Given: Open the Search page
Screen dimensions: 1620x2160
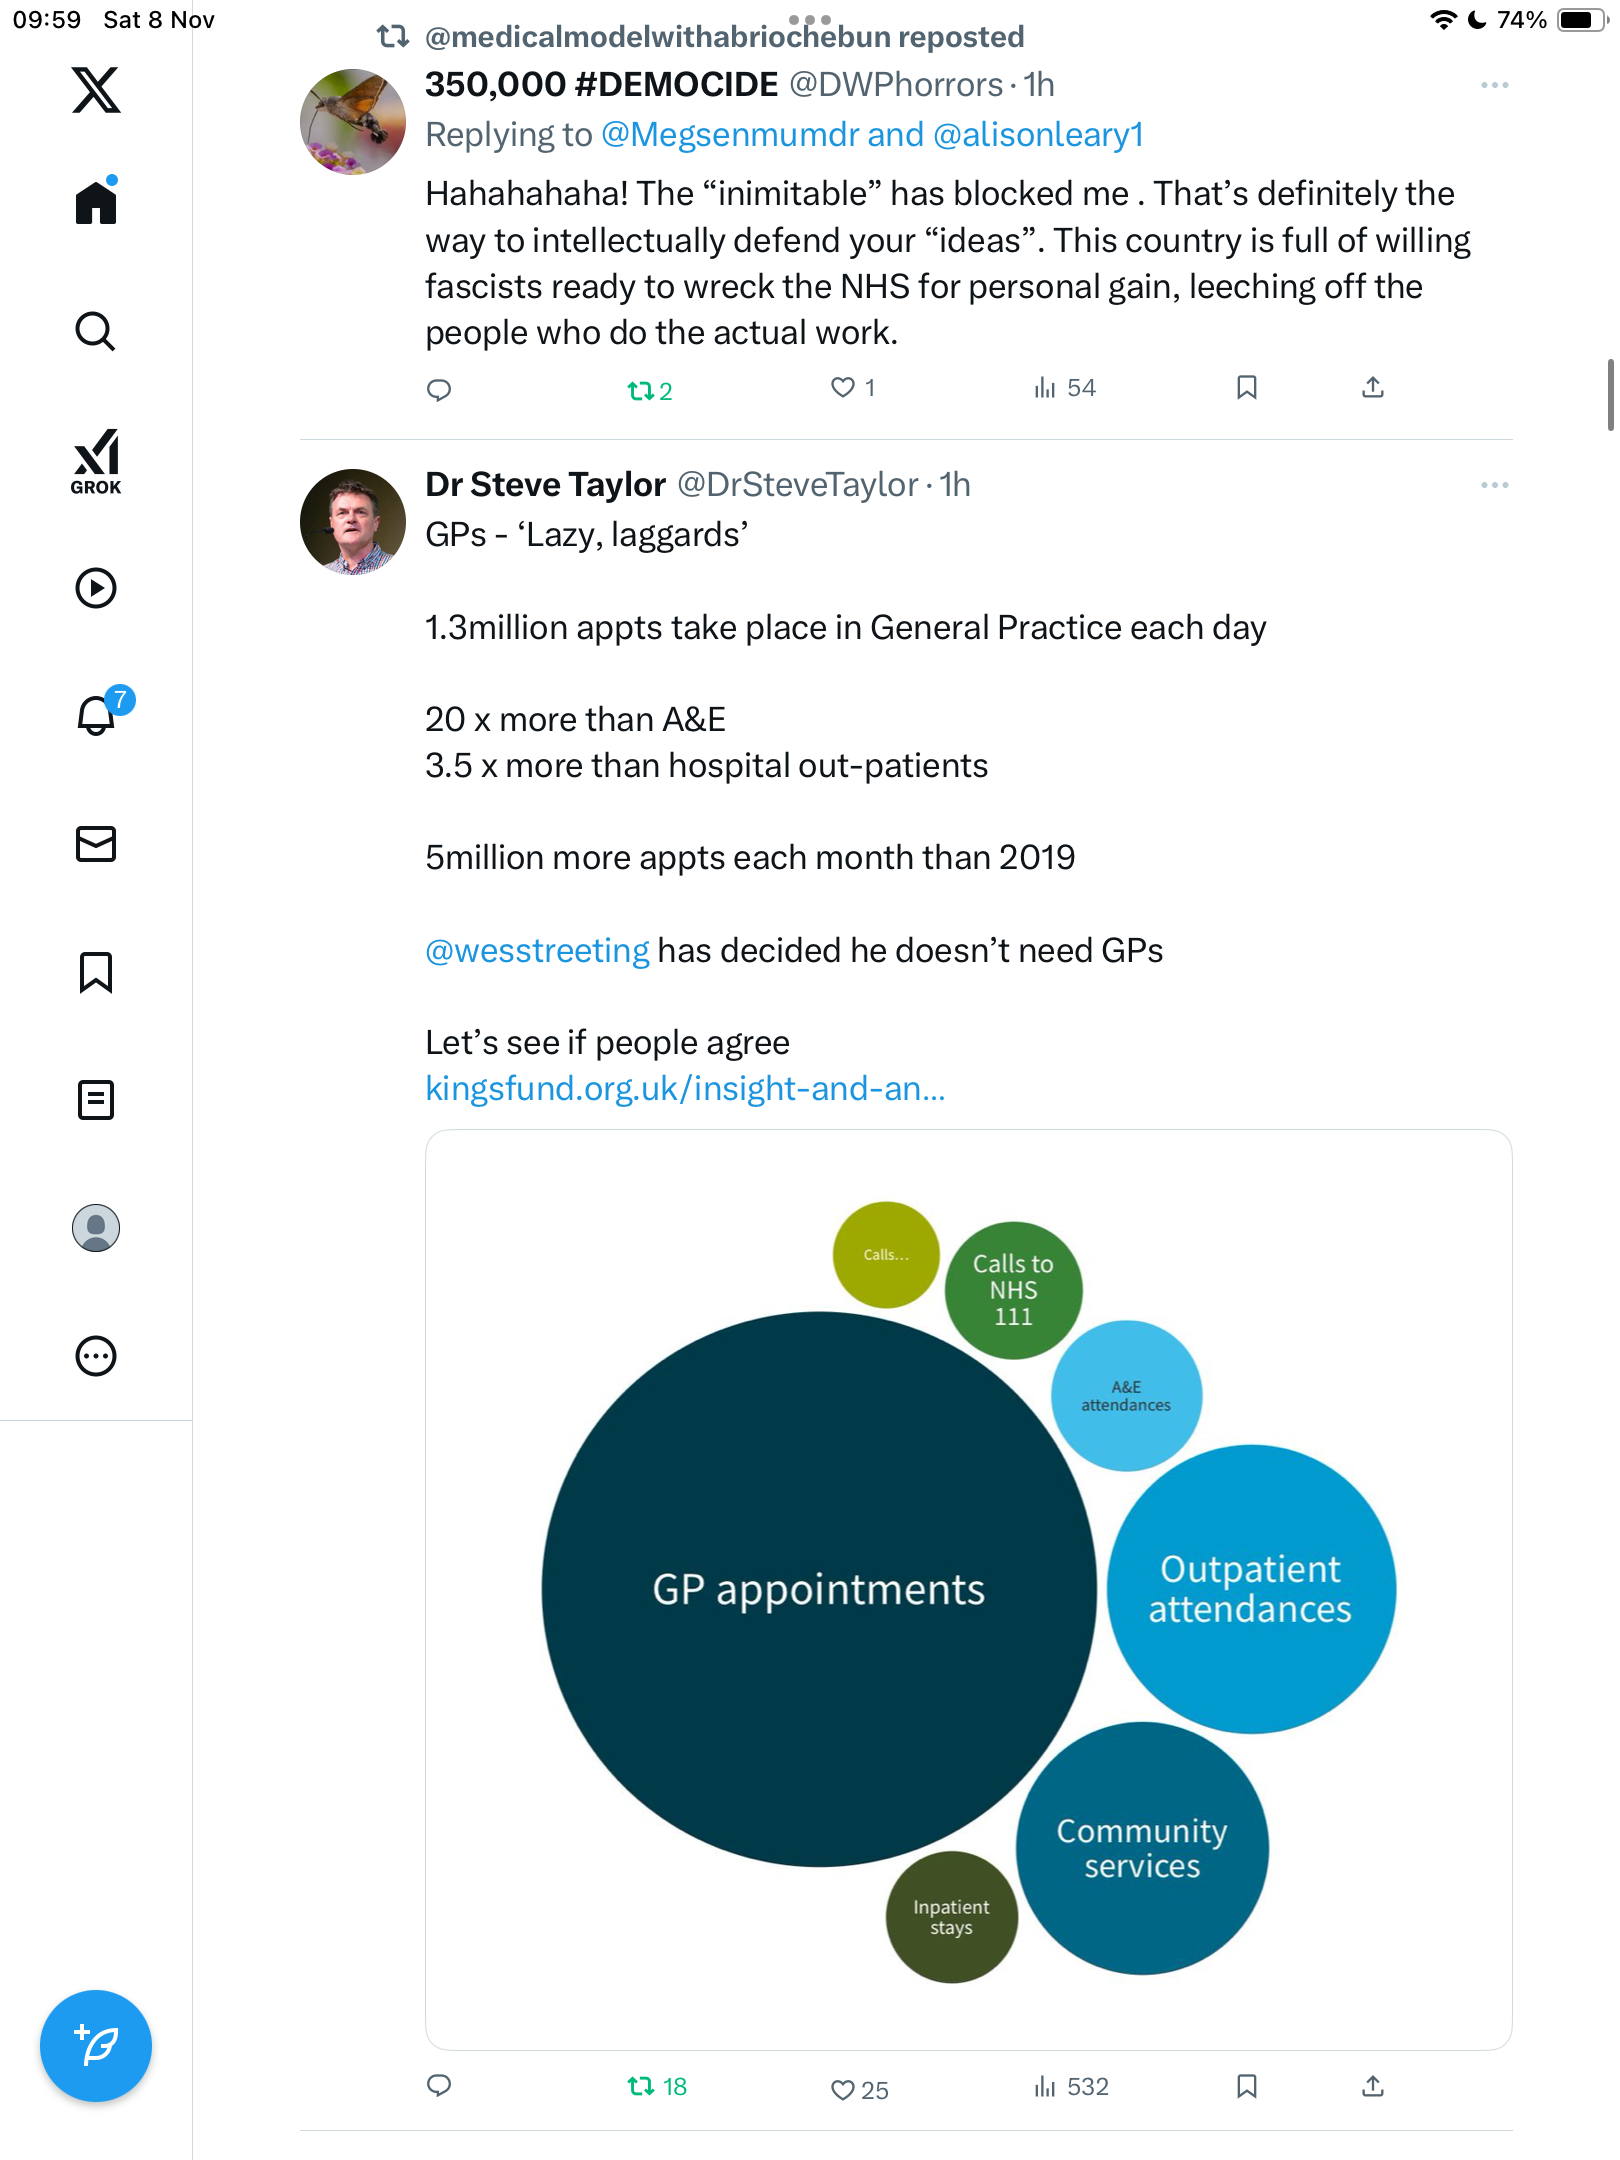Looking at the screenshot, I should 96,332.
